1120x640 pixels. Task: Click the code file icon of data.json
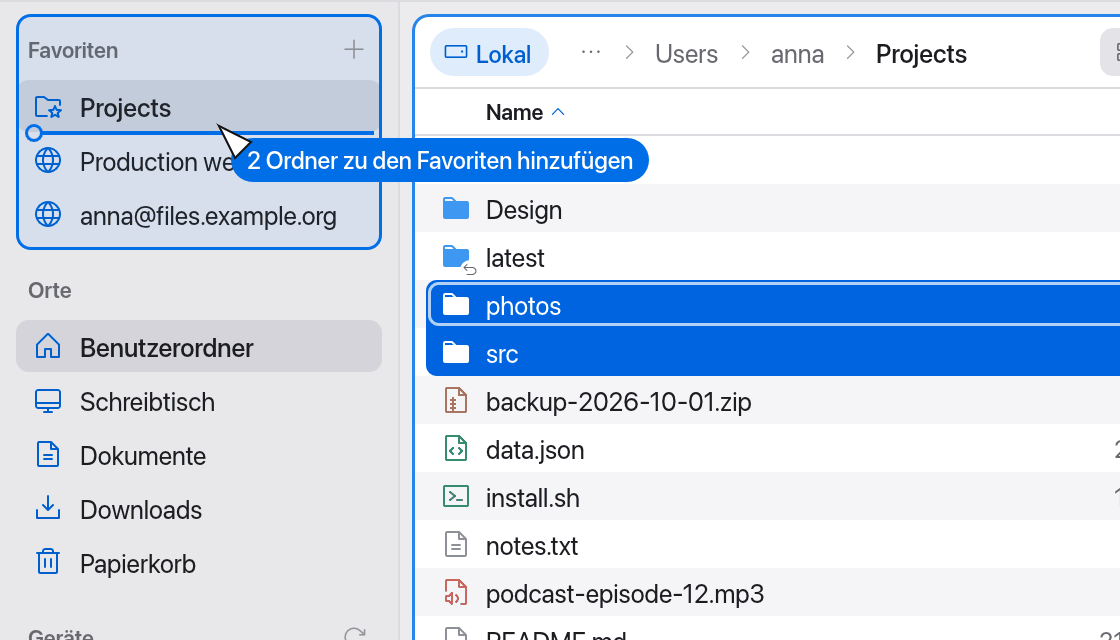point(456,449)
